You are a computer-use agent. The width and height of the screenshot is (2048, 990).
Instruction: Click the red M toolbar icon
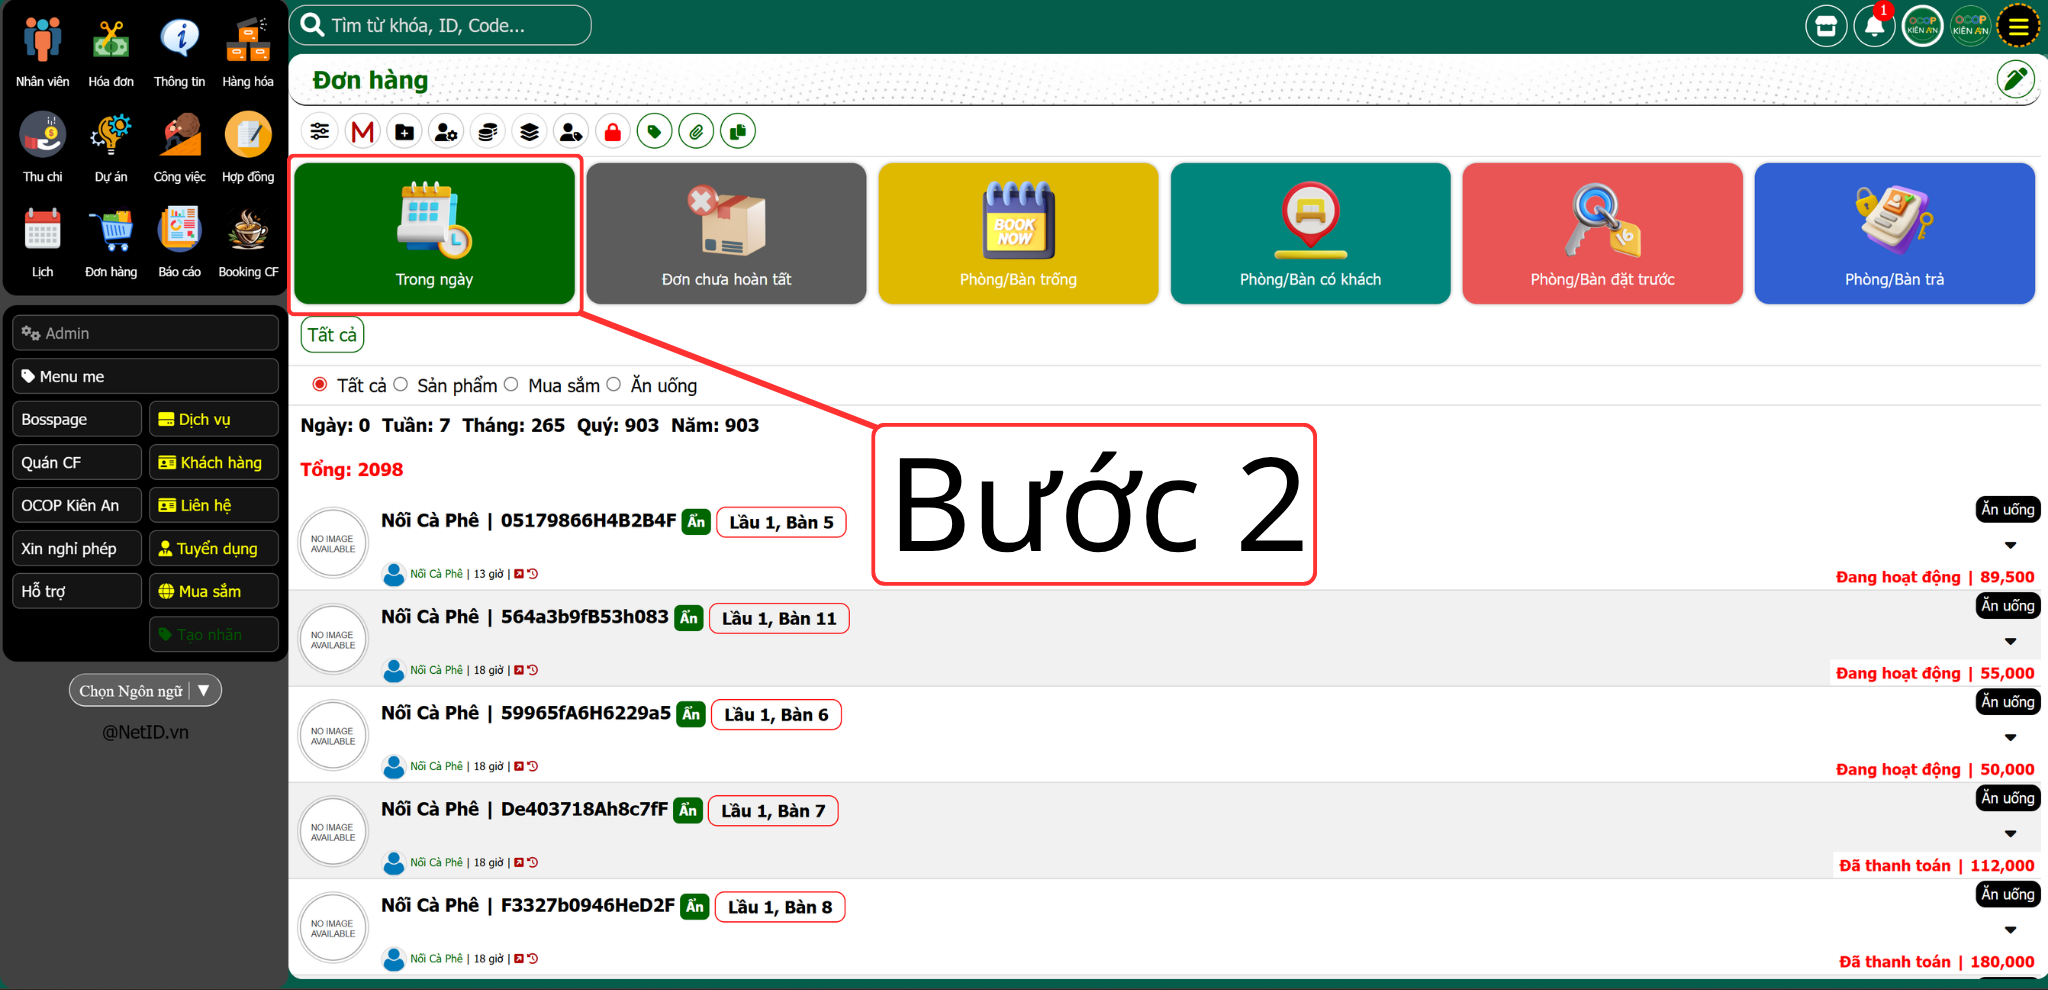[x=363, y=132]
